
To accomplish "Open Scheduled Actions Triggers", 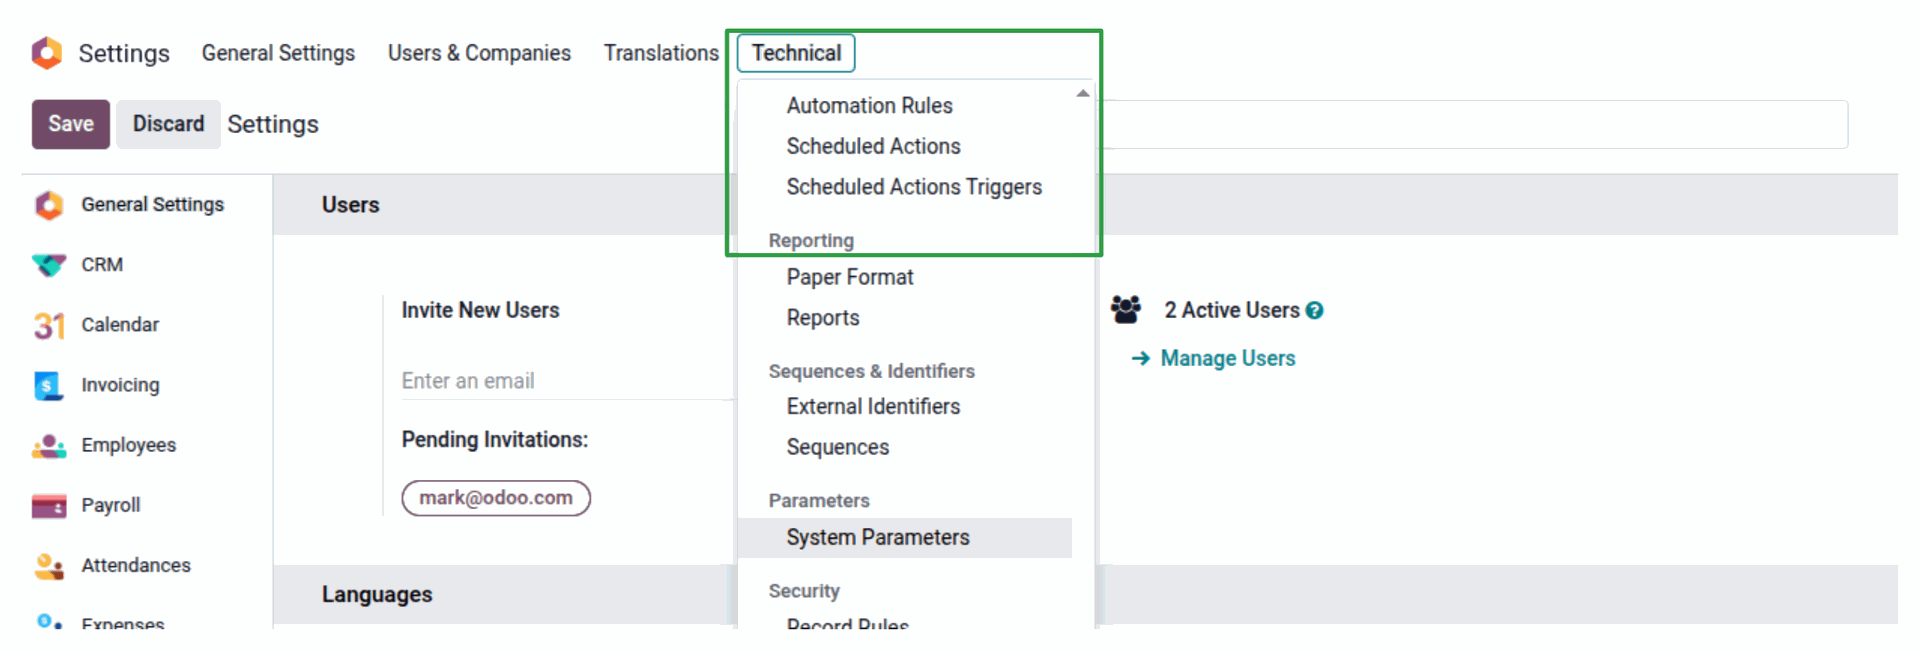I will [913, 187].
